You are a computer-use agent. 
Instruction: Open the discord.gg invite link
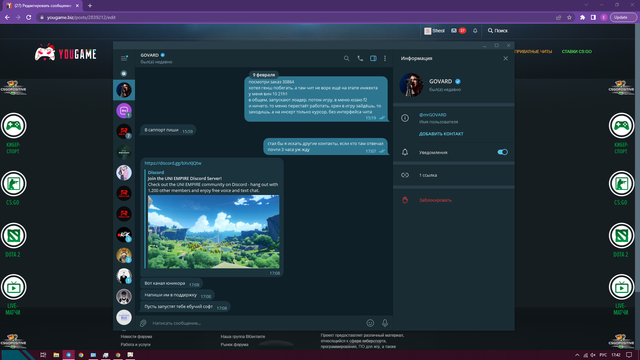[x=173, y=163]
